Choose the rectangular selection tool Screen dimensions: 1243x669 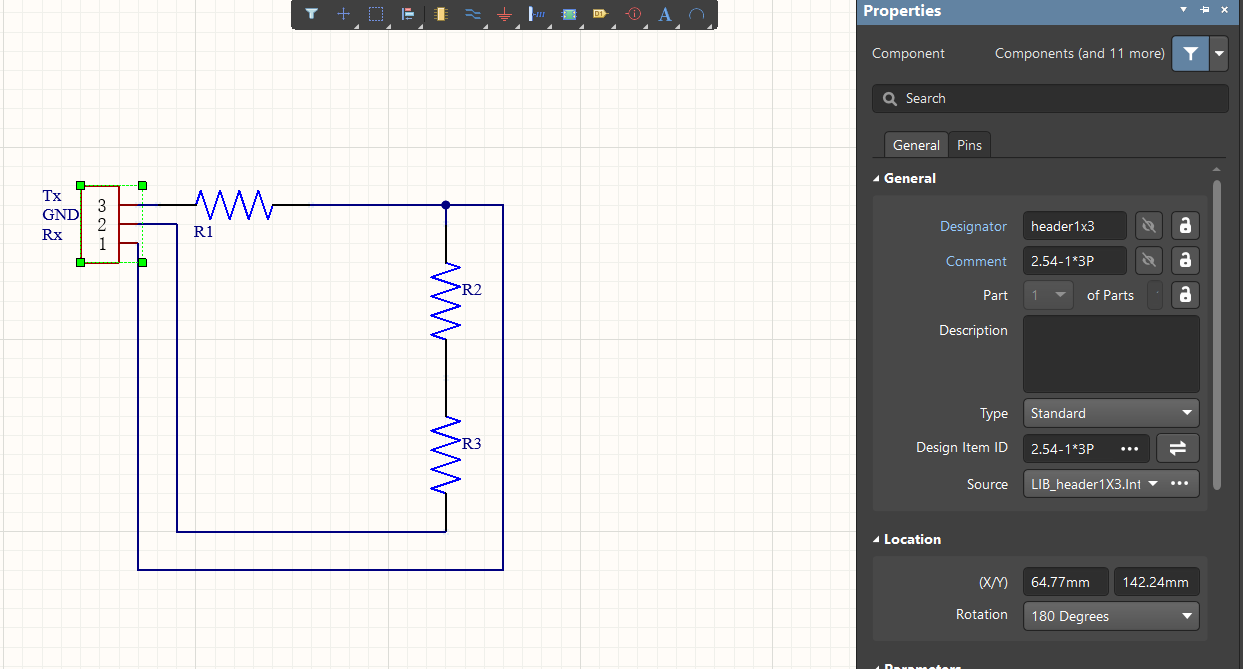point(376,14)
